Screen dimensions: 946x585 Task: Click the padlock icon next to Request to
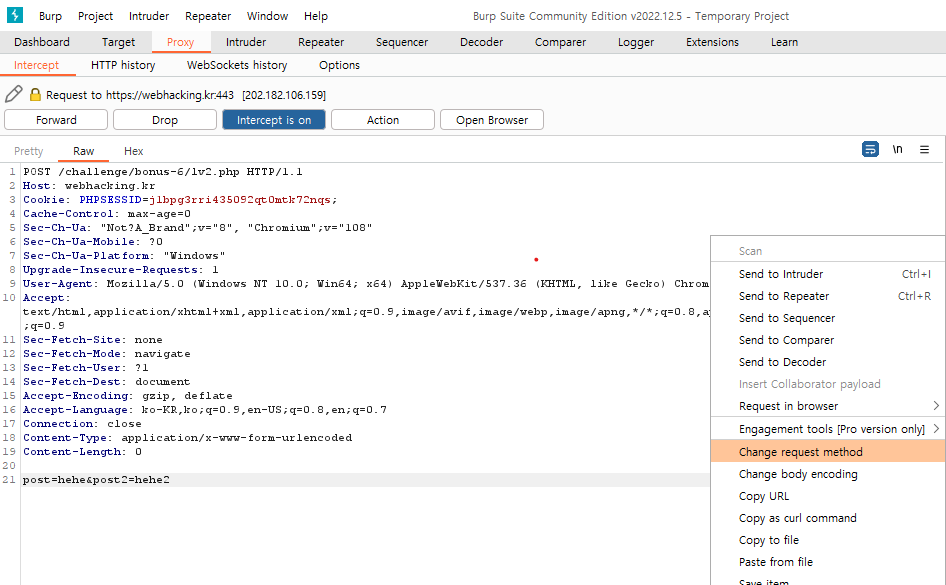35,95
